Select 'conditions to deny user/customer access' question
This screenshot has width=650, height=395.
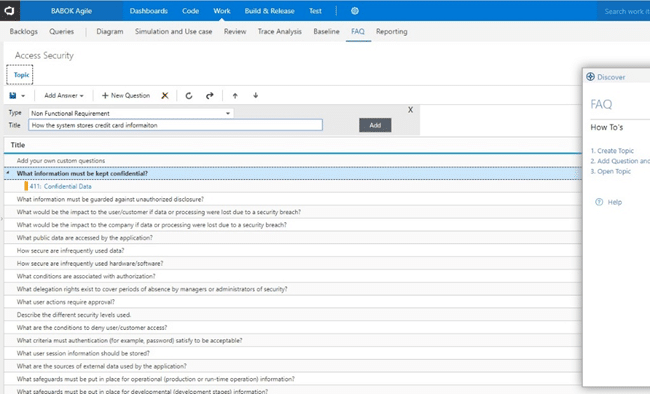(x=293, y=328)
